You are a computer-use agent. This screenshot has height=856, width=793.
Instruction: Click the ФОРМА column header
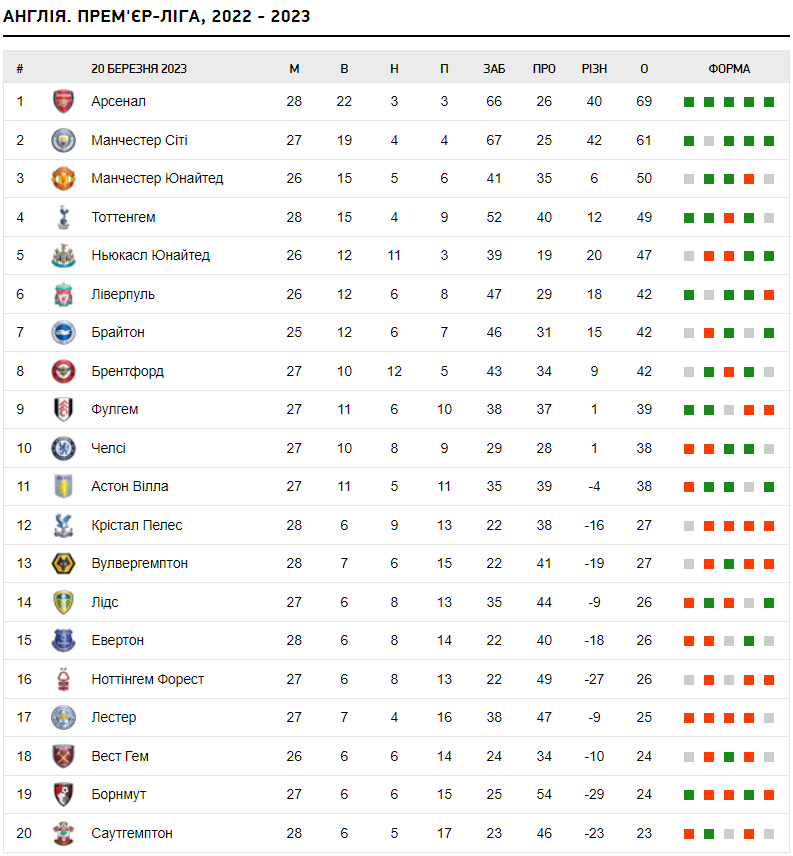(x=729, y=69)
